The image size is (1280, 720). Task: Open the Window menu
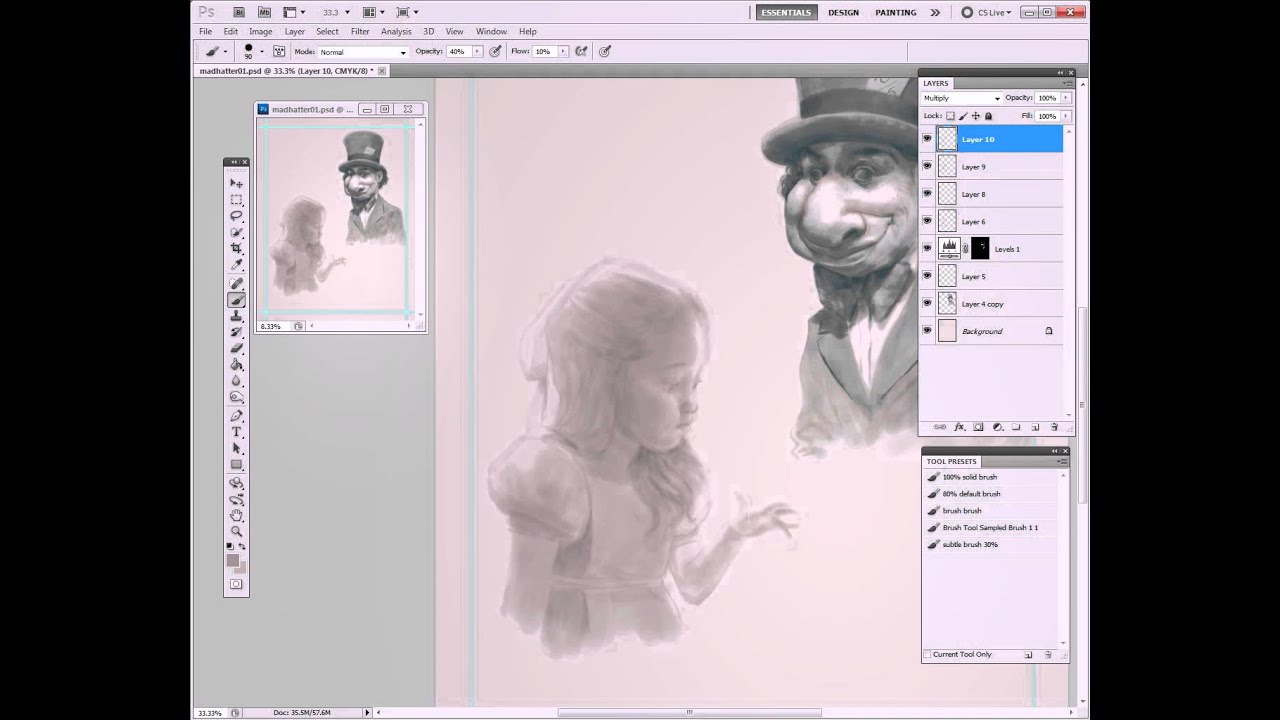click(x=491, y=32)
